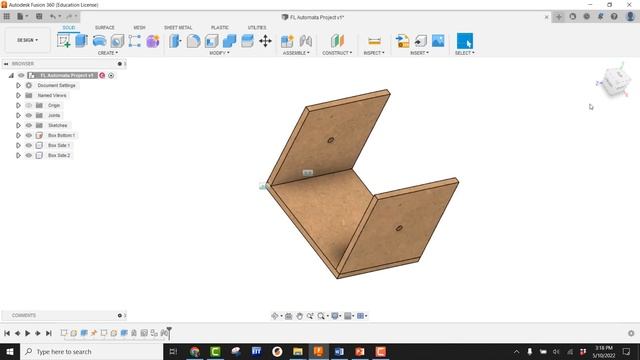Jump to the timeline end
The height and width of the screenshot is (360, 640).
click(49, 333)
